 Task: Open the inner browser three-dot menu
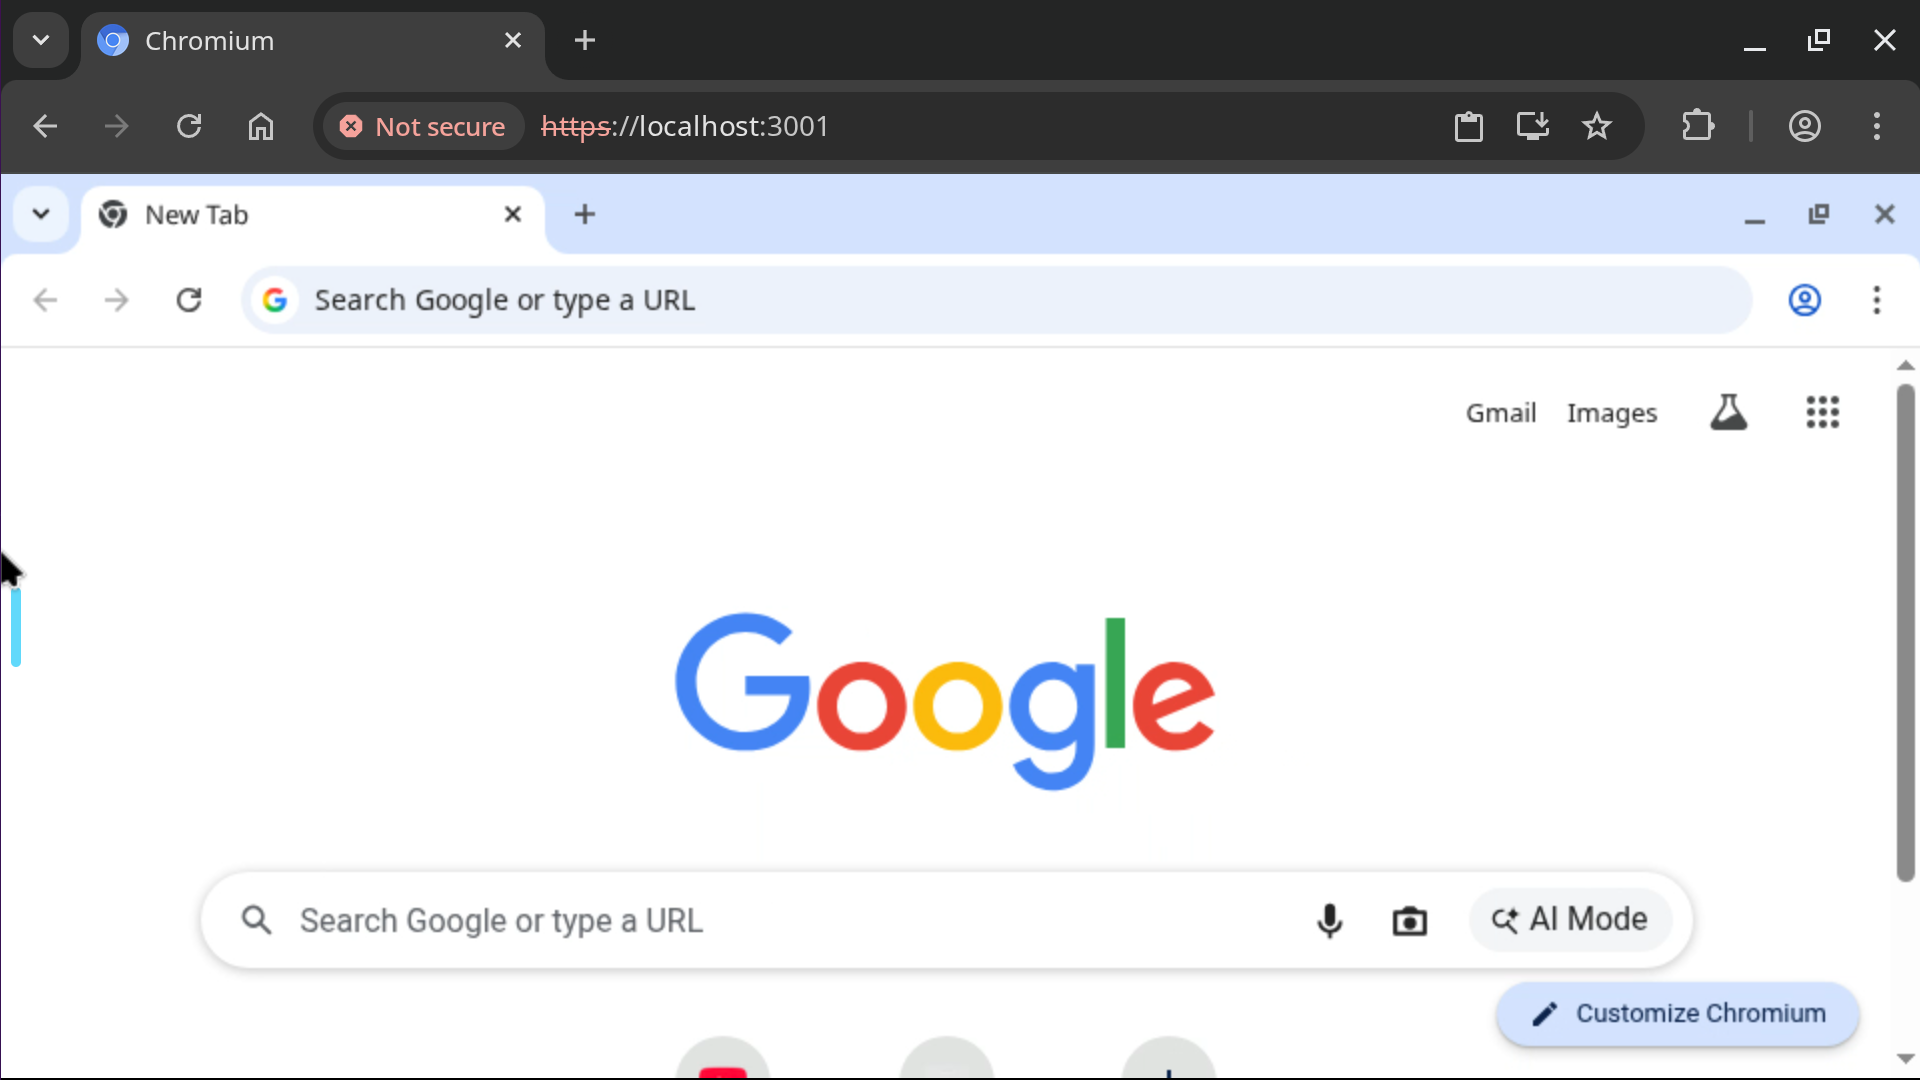coord(1876,300)
